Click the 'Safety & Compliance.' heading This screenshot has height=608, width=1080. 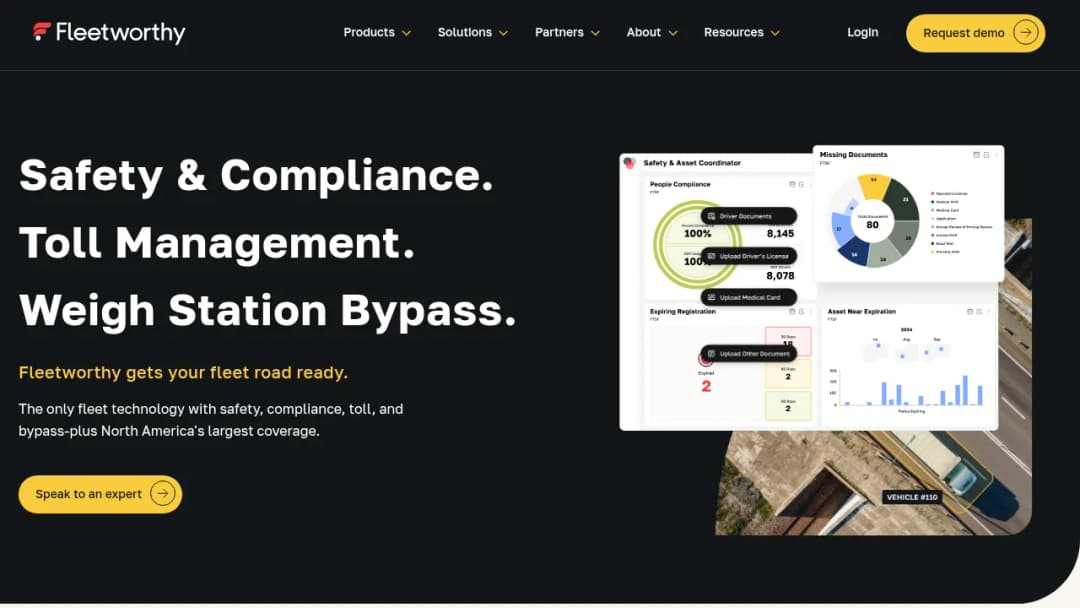coord(256,176)
